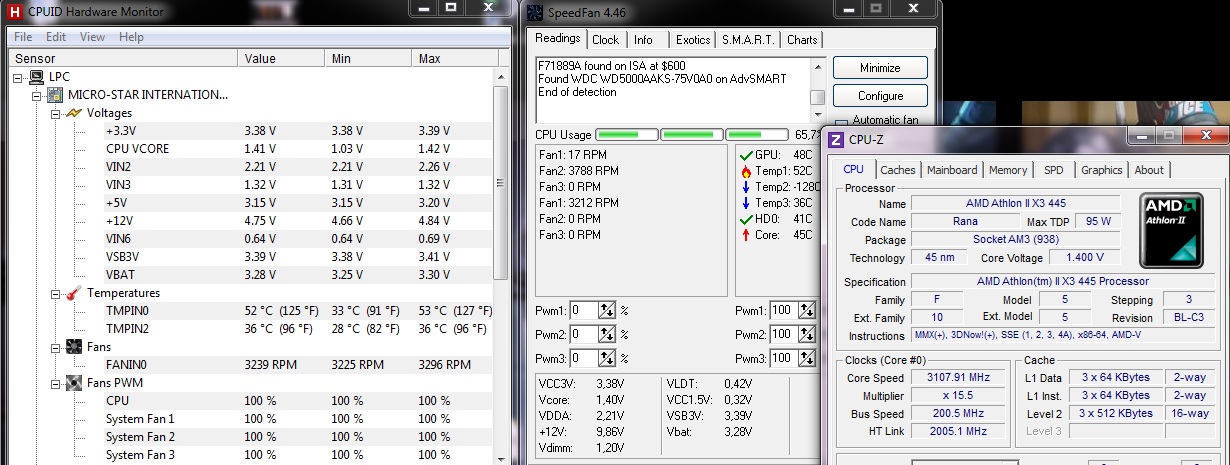Click the spinner of the left Pwm3 field
The image size is (1230, 465).
(607, 358)
